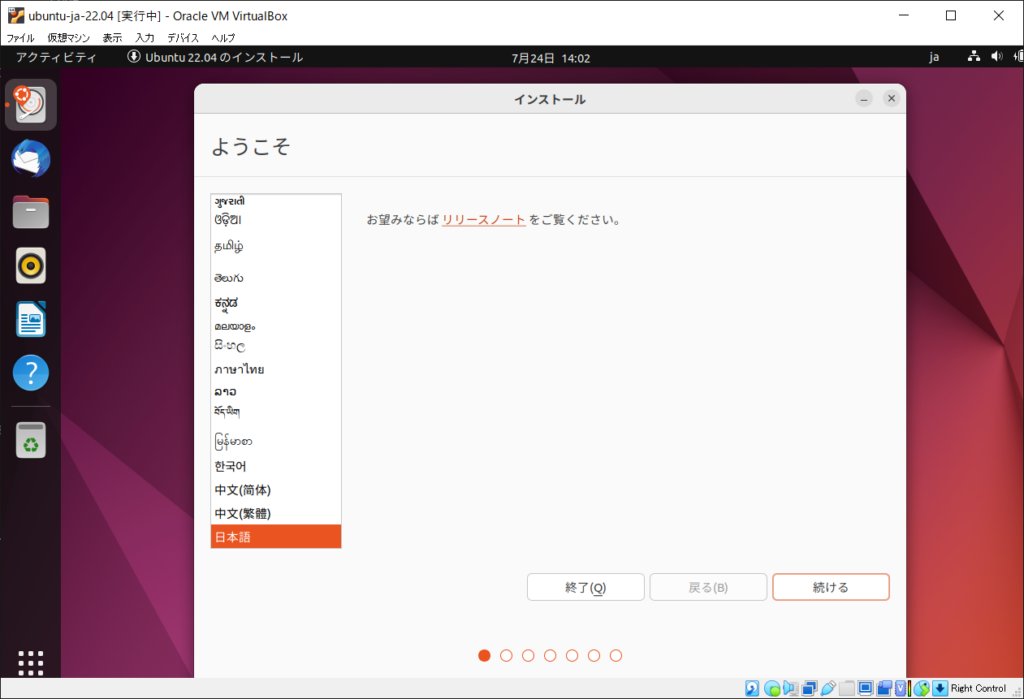The height and width of the screenshot is (699, 1024).
Task: Click the VirtualBox display status icon
Action: click(865, 688)
